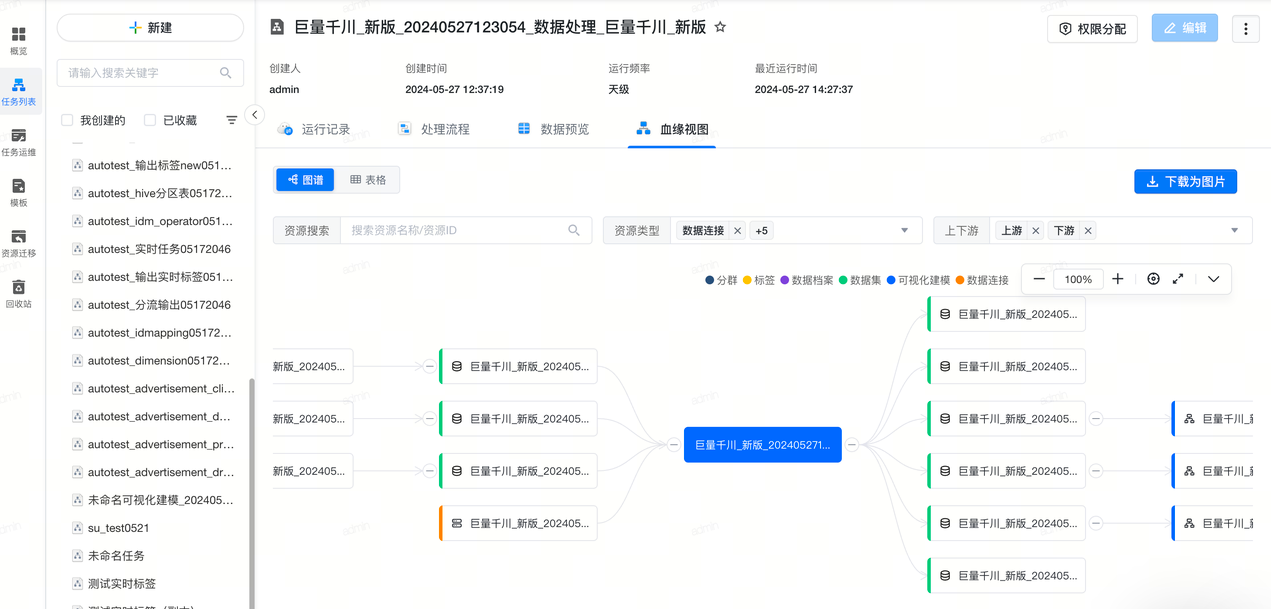This screenshot has height=609, width=1271.
Task: Click the 下载为图片 button
Action: click(1185, 182)
